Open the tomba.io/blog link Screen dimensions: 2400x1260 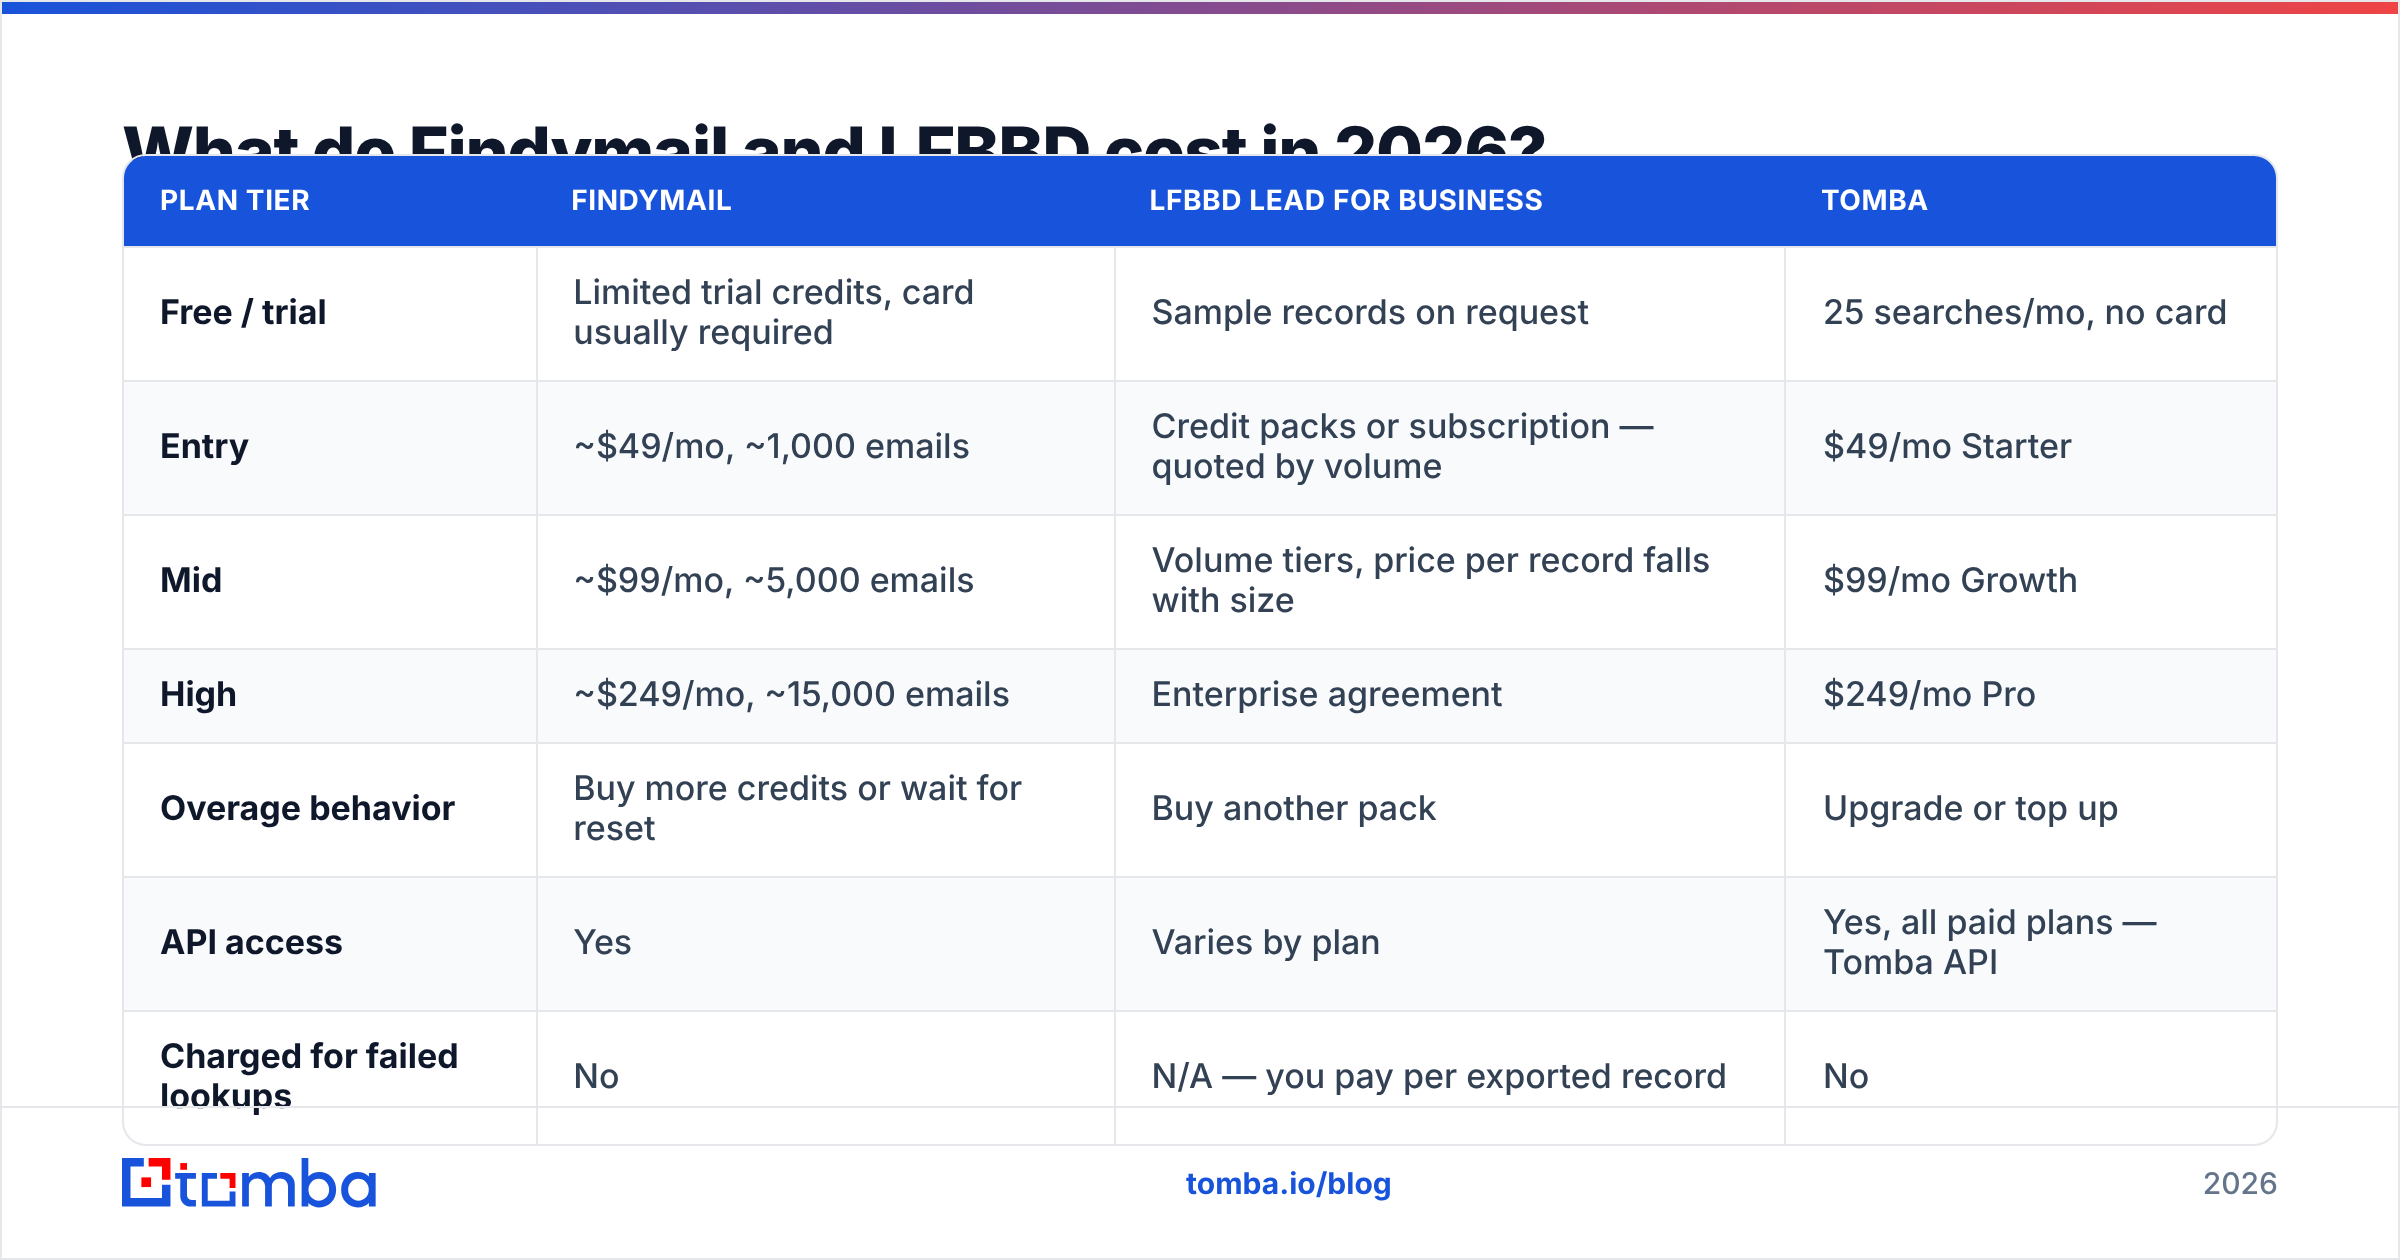(1288, 1184)
